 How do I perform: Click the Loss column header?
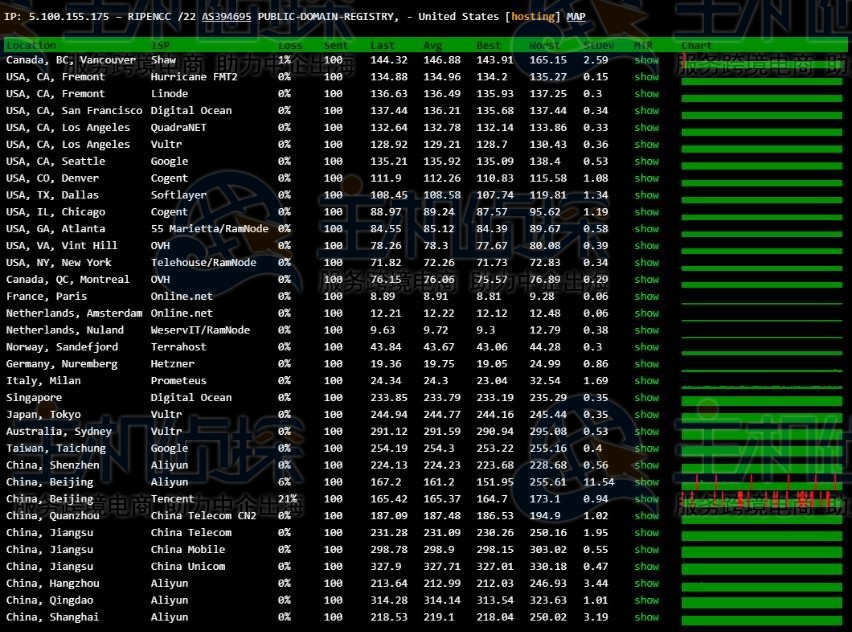click(290, 45)
